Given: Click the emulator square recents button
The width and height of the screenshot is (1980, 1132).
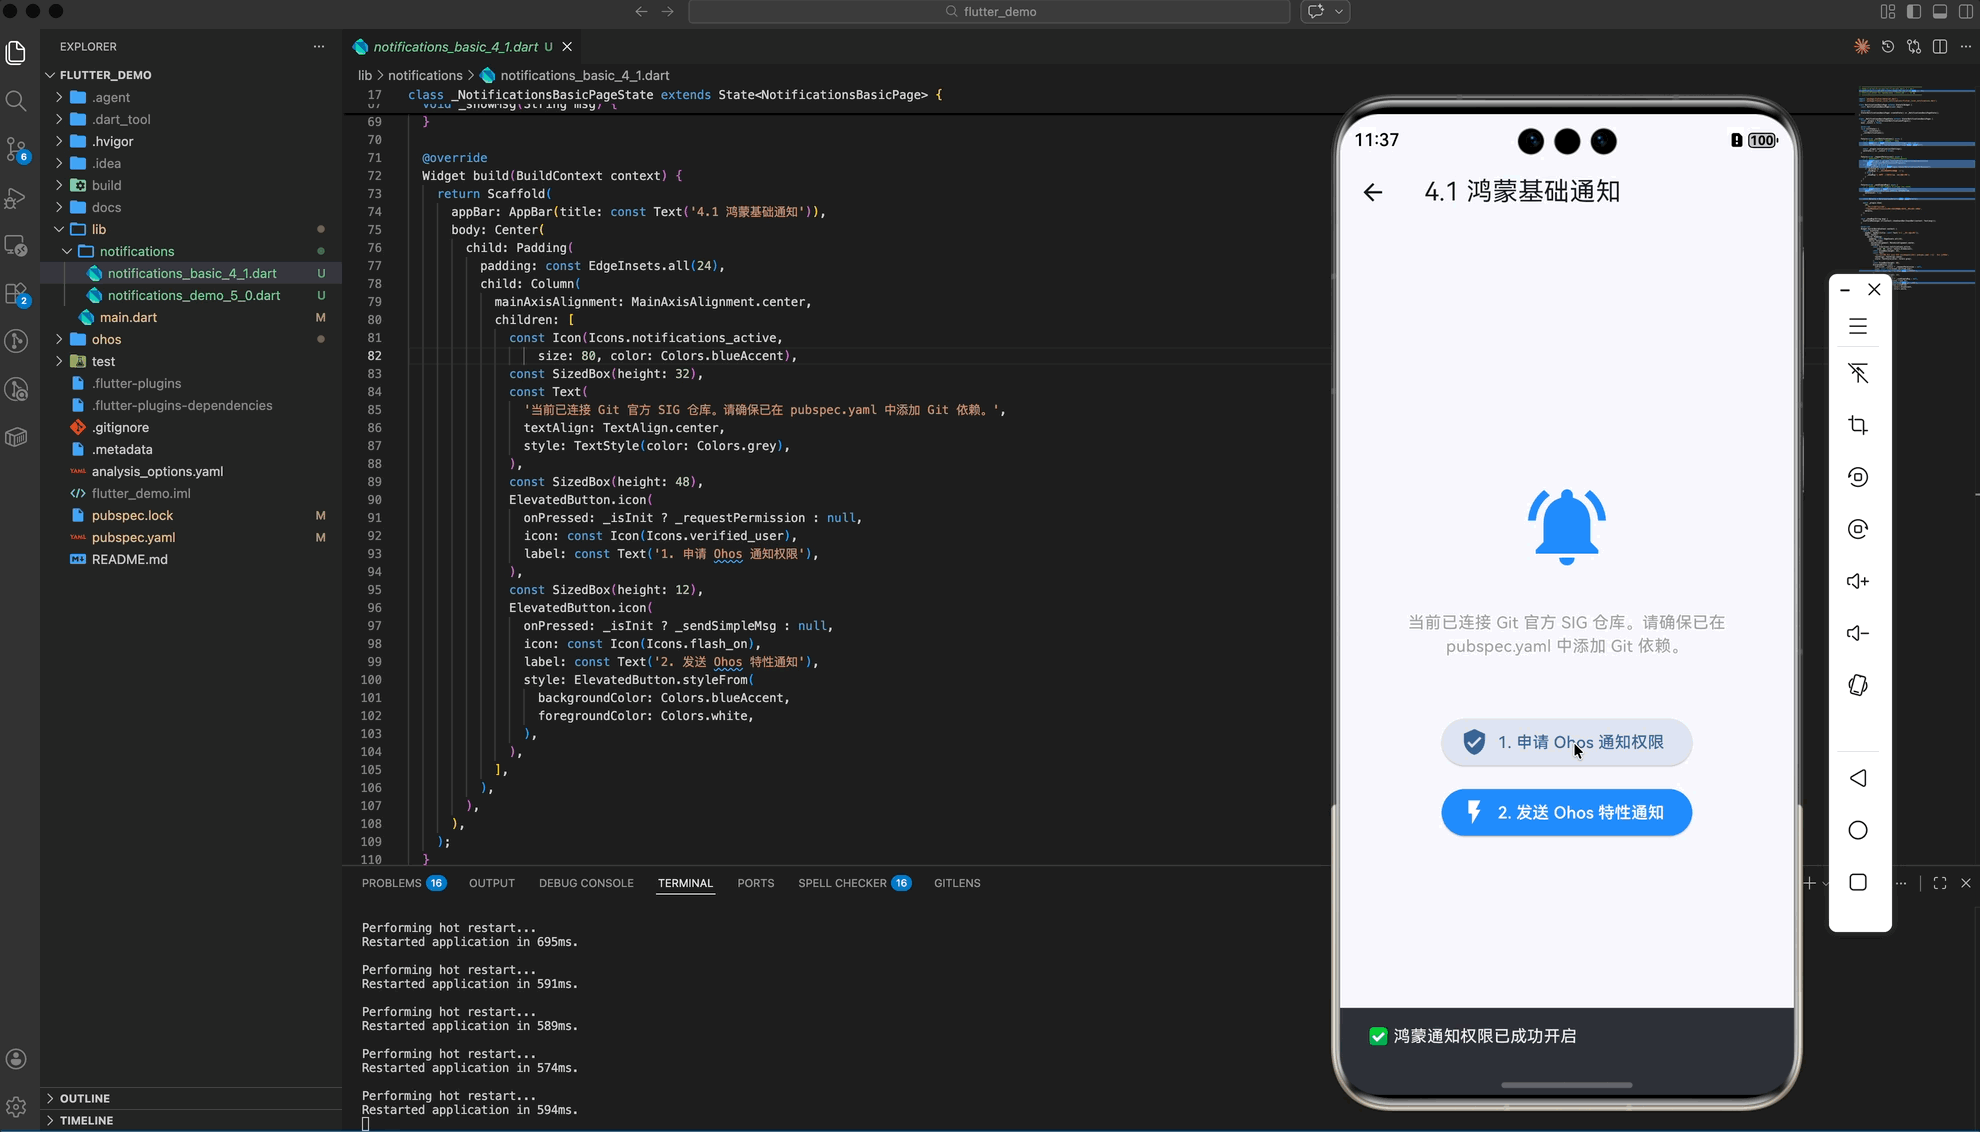Looking at the screenshot, I should (x=1858, y=882).
